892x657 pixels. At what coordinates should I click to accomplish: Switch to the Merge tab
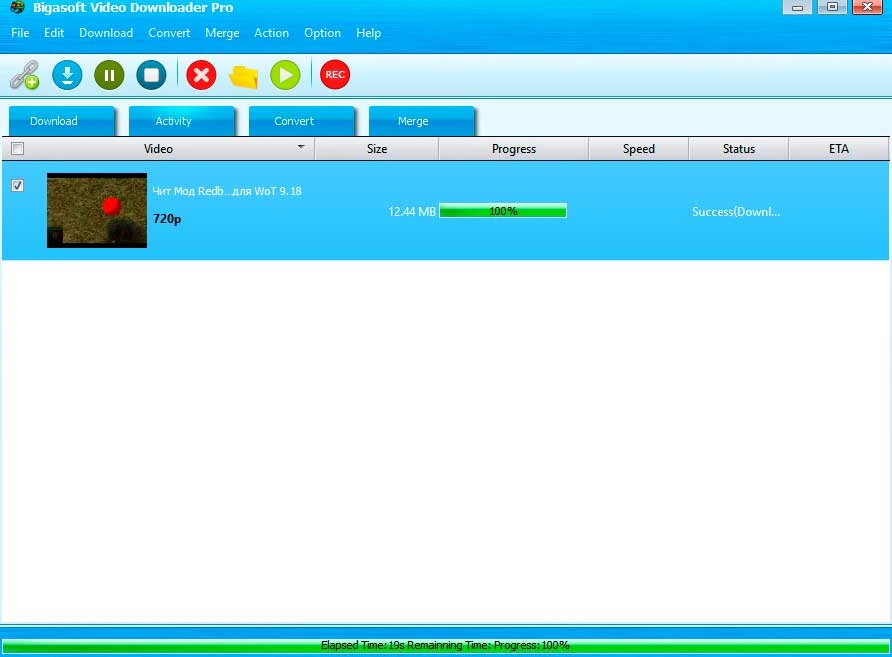(x=422, y=121)
